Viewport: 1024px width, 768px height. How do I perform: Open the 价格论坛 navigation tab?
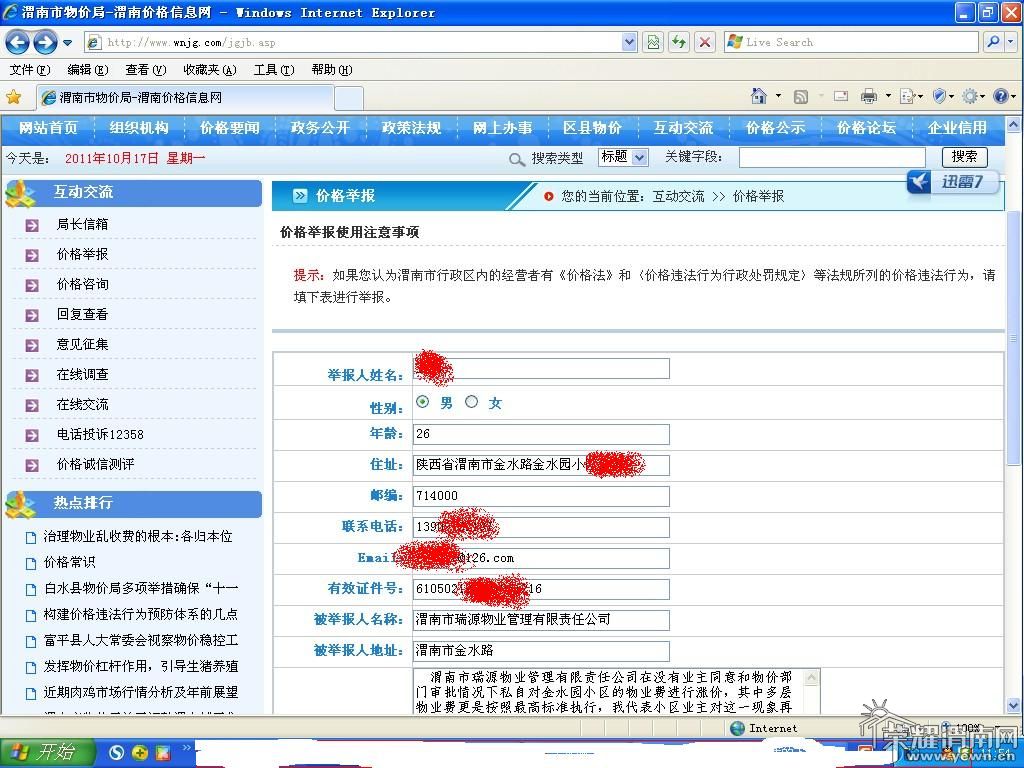(x=866, y=128)
